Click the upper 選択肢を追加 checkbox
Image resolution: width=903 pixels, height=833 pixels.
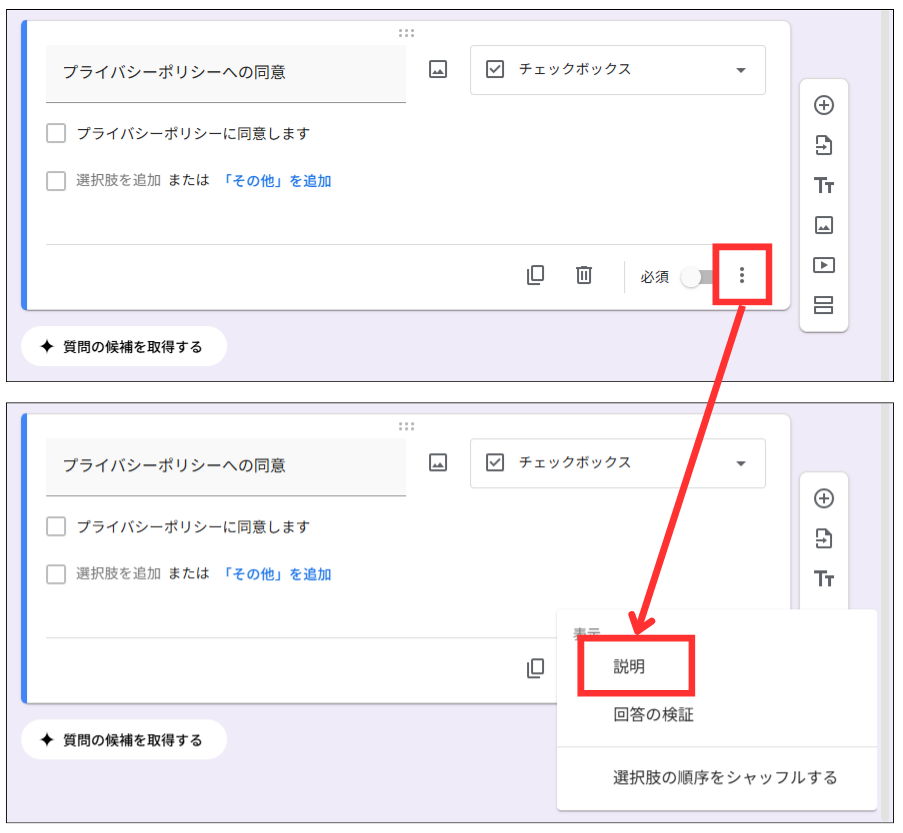tap(56, 180)
